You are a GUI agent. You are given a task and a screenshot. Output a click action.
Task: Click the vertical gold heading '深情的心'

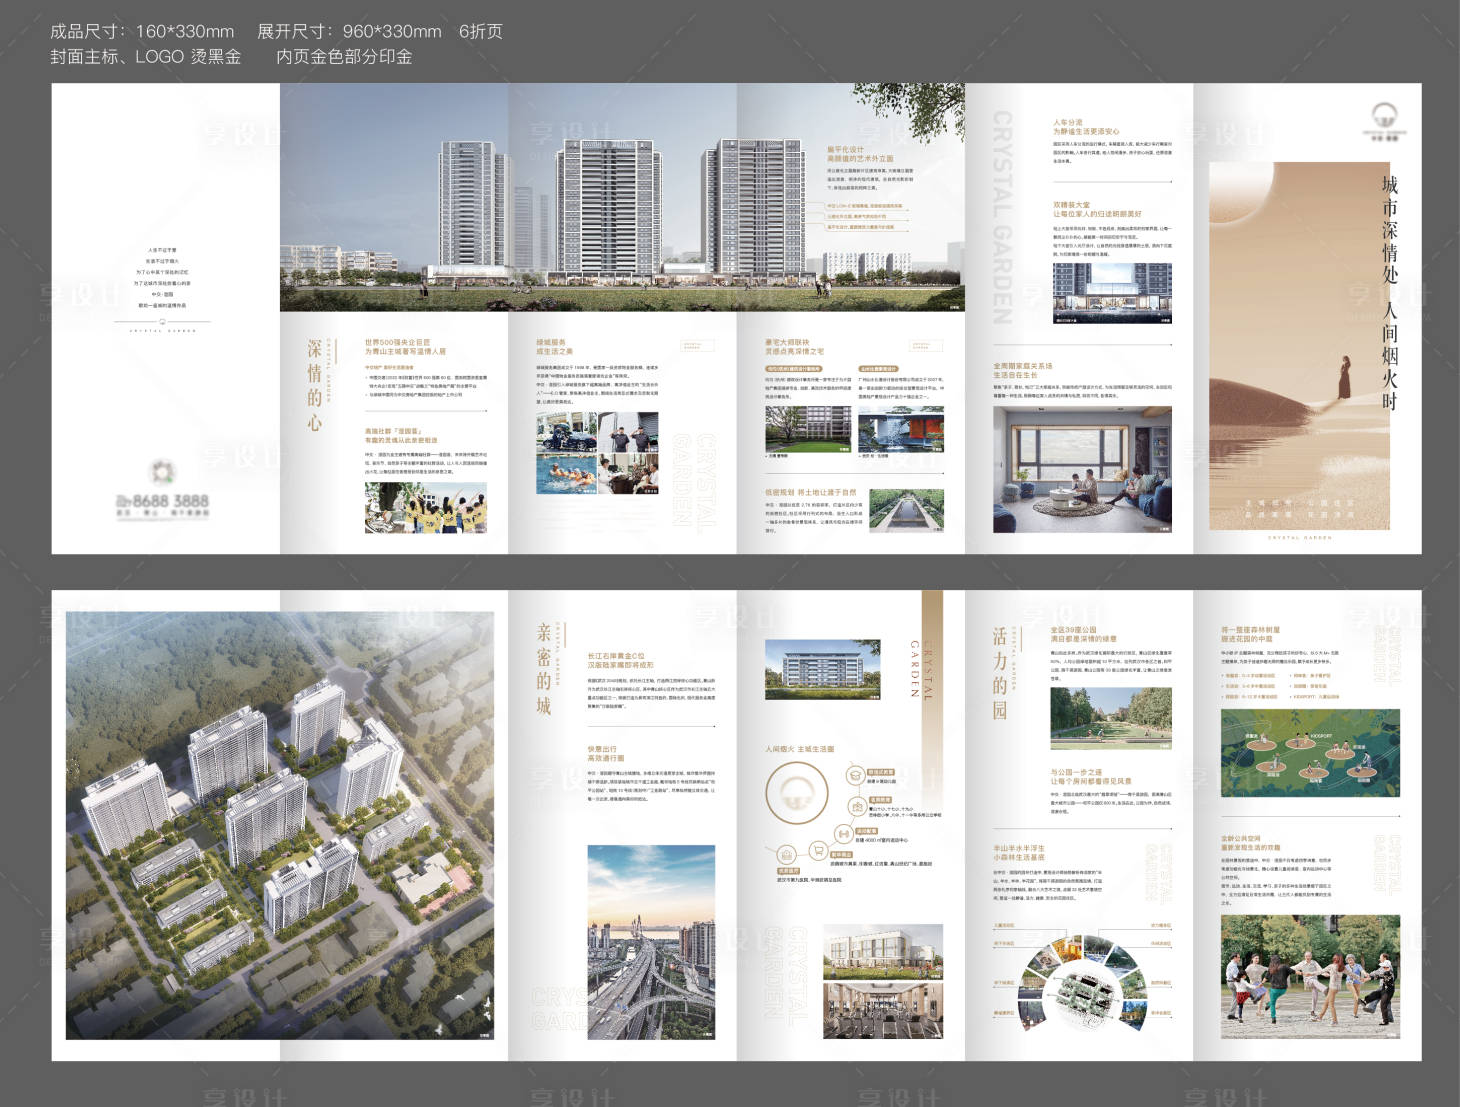click(315, 385)
